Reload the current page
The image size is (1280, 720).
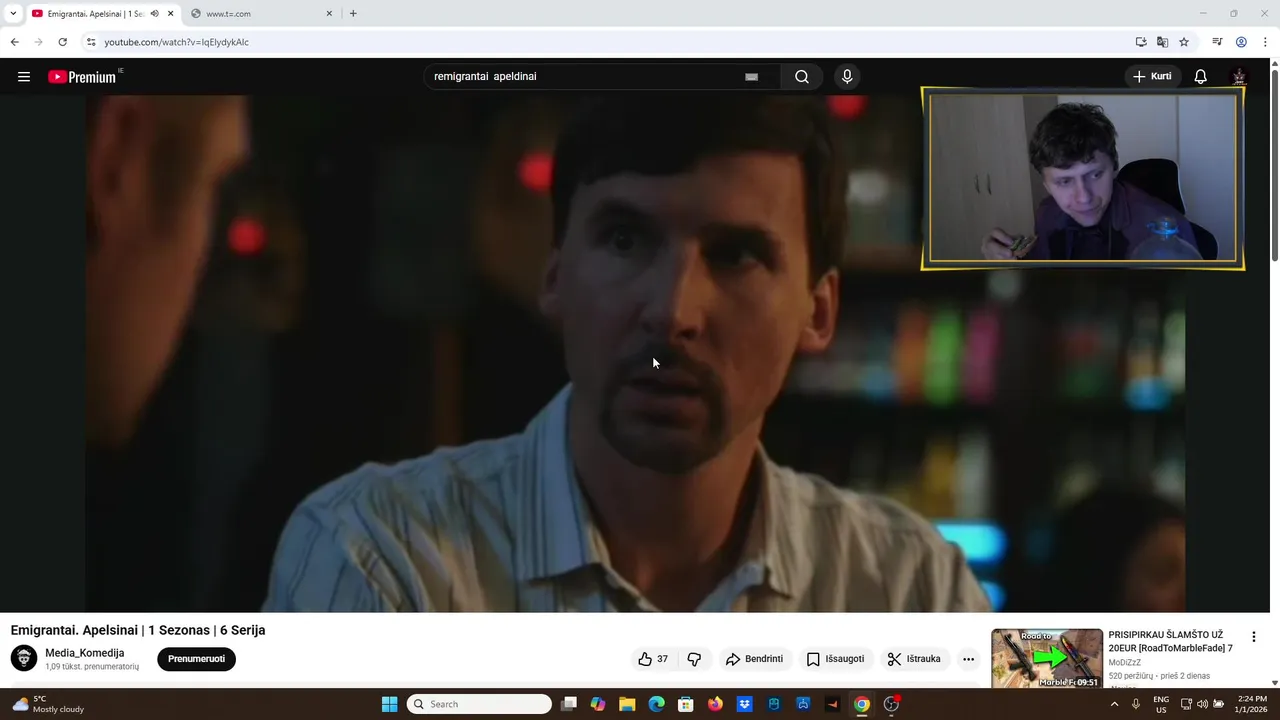(62, 42)
